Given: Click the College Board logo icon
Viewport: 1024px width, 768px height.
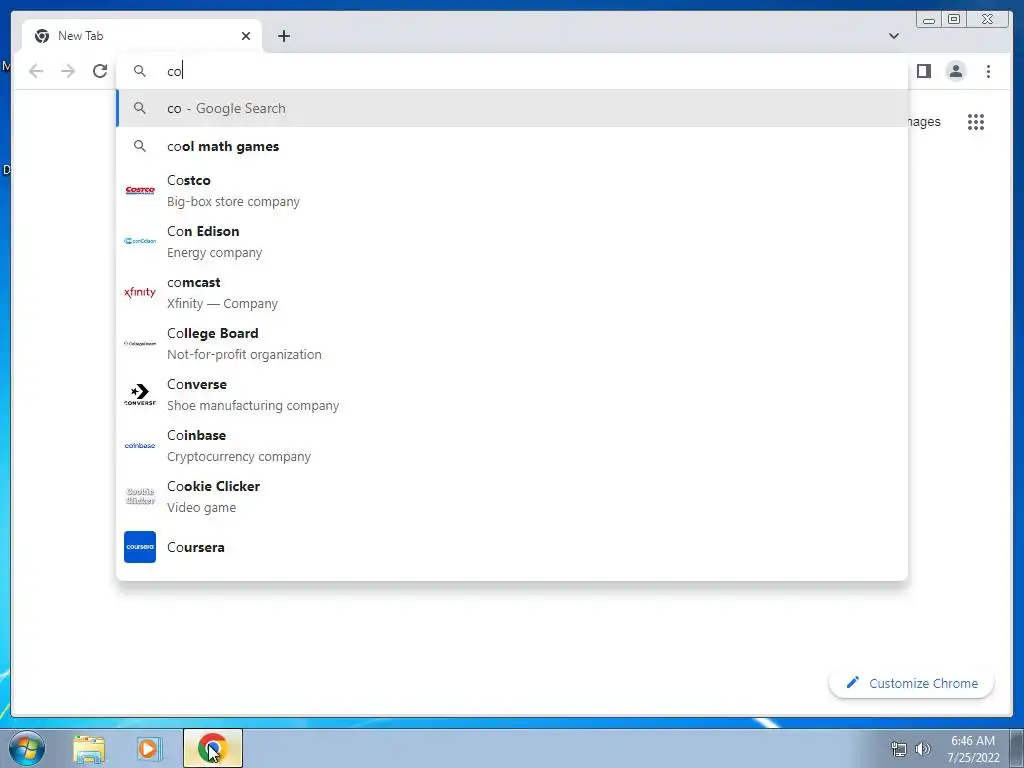Looking at the screenshot, I should [140, 344].
